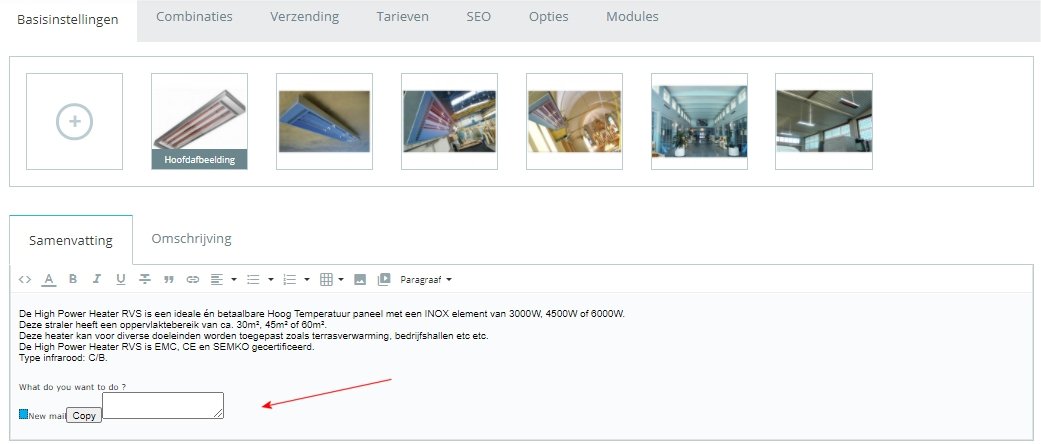Switch to the Opties tab

(x=548, y=17)
